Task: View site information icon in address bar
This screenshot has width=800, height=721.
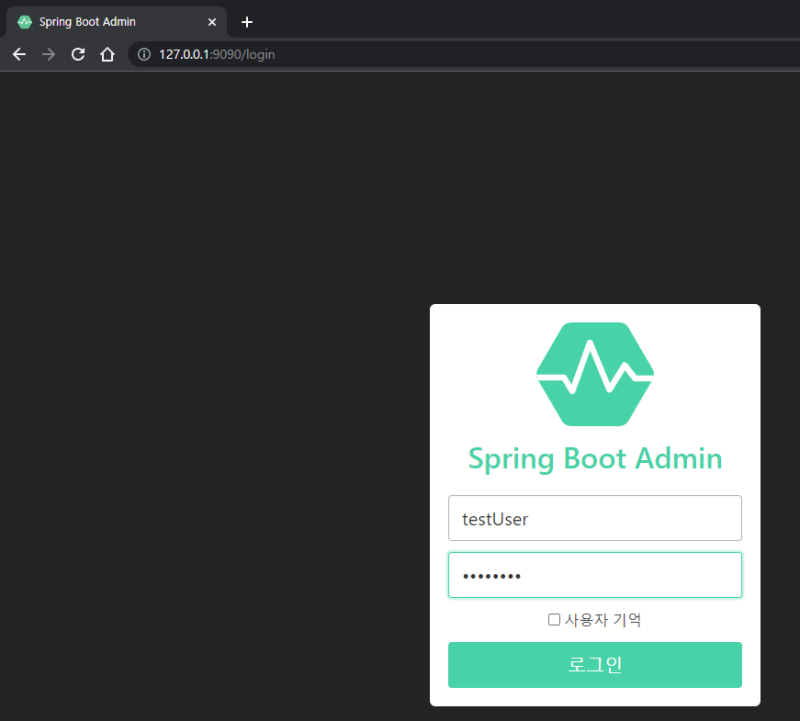Action: tap(144, 54)
